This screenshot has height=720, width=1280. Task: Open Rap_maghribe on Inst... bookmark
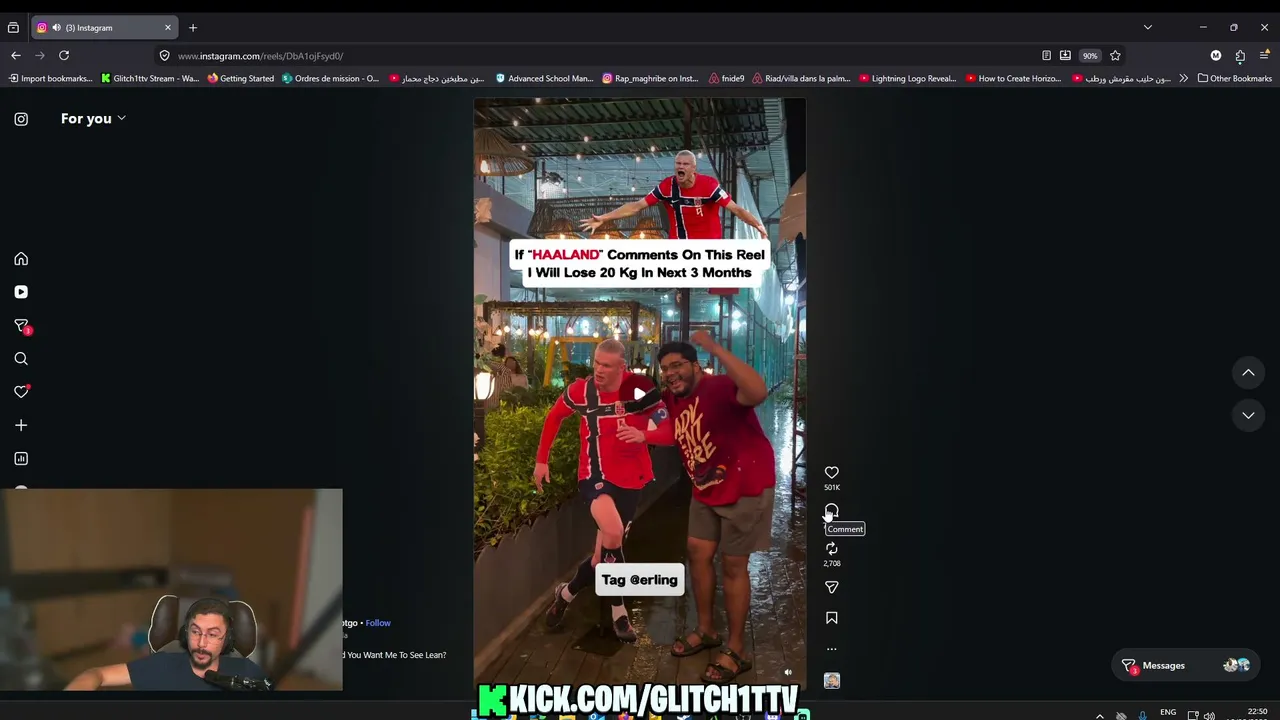pos(650,78)
